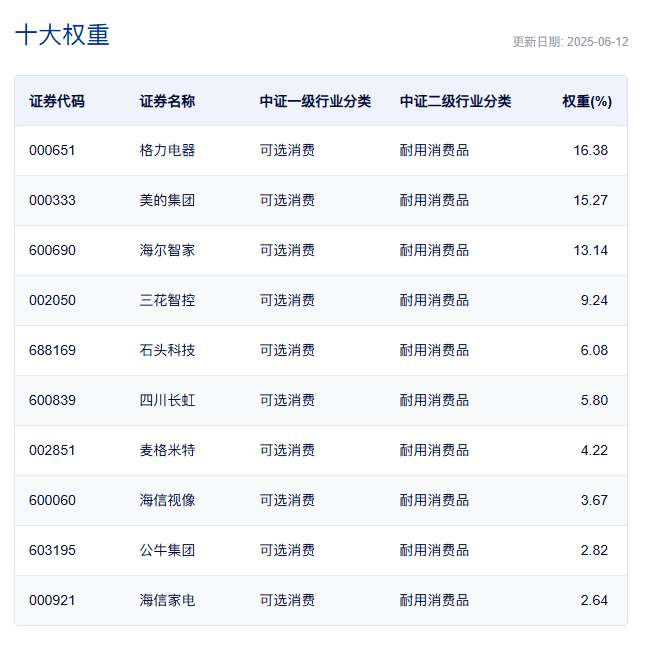
Task: Select the 美的集团 name cell
Action: [x=167, y=200]
